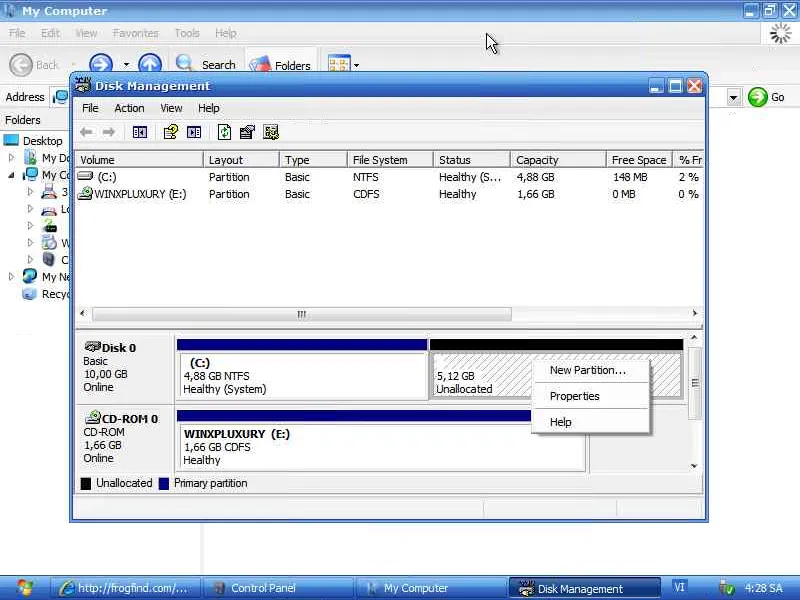Select the WINXPLUXURY (E:) volume row icon

(x=85, y=193)
